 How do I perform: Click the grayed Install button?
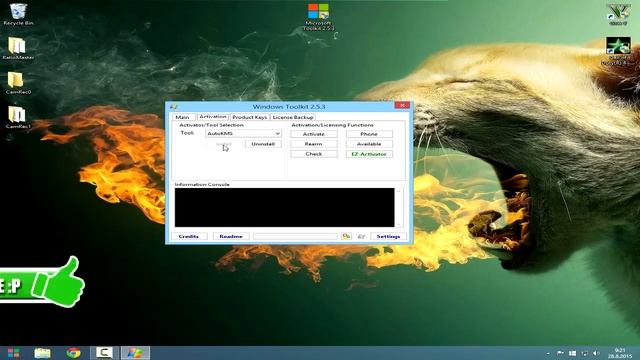tap(224, 144)
